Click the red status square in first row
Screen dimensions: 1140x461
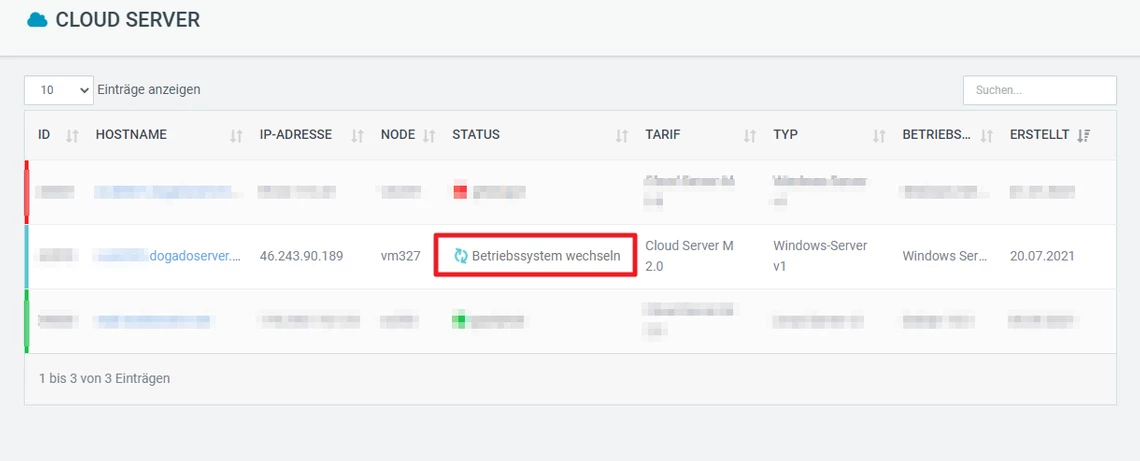point(460,191)
